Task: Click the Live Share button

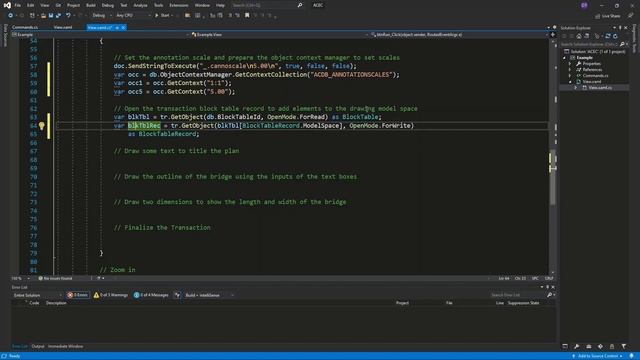Action: pos(607,16)
